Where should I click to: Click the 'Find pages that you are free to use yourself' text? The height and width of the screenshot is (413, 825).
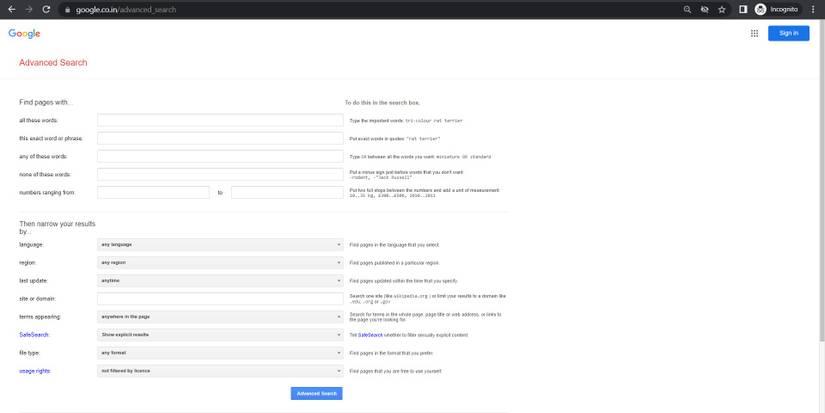tap(396, 371)
